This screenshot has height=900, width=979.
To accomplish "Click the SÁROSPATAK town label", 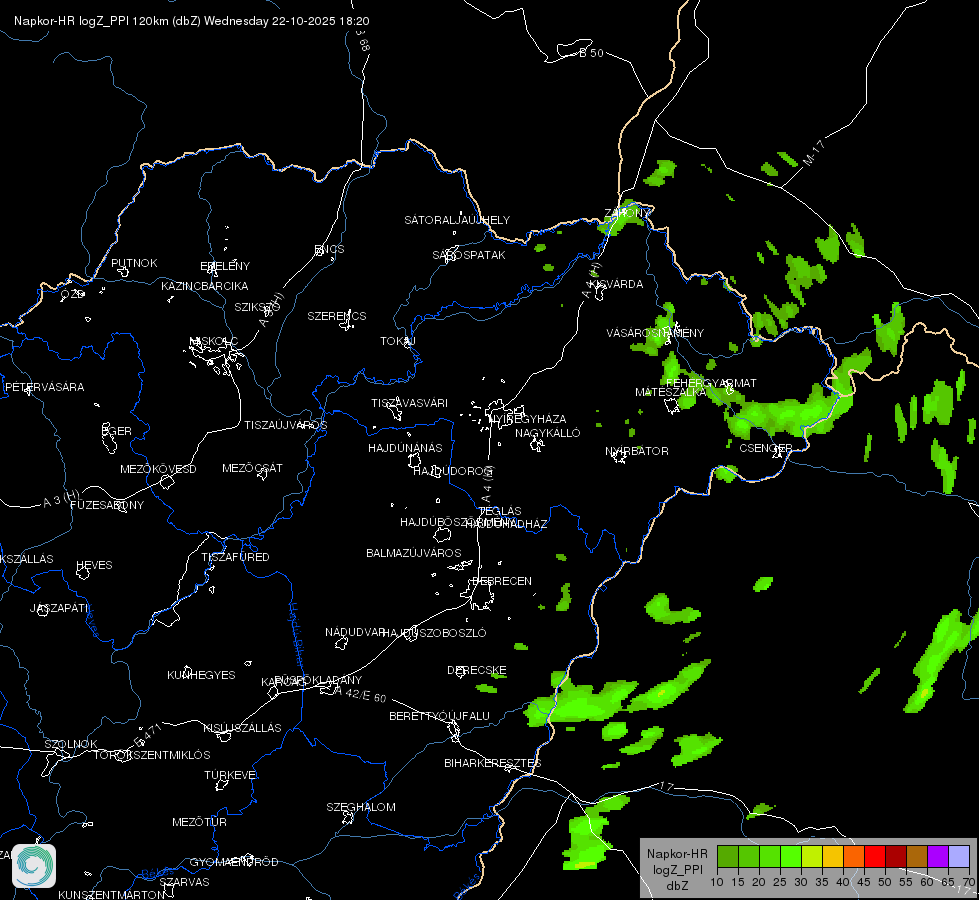I will [x=469, y=255].
